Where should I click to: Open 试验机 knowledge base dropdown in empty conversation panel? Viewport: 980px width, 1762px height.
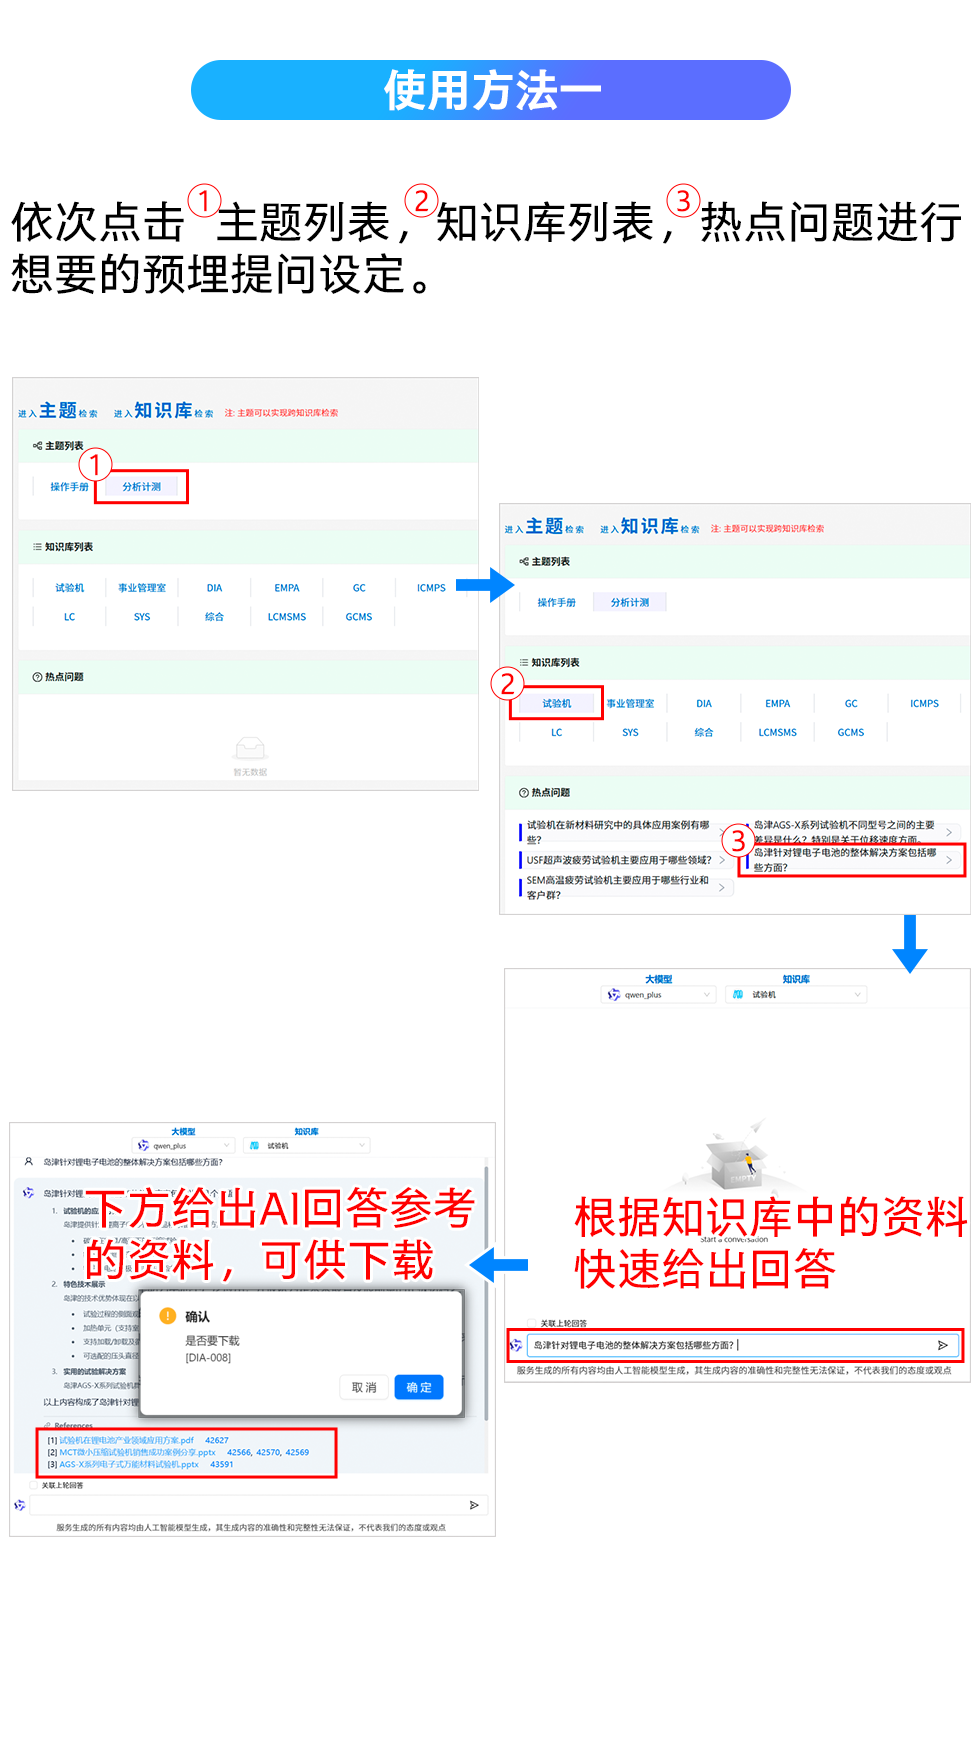(795, 995)
